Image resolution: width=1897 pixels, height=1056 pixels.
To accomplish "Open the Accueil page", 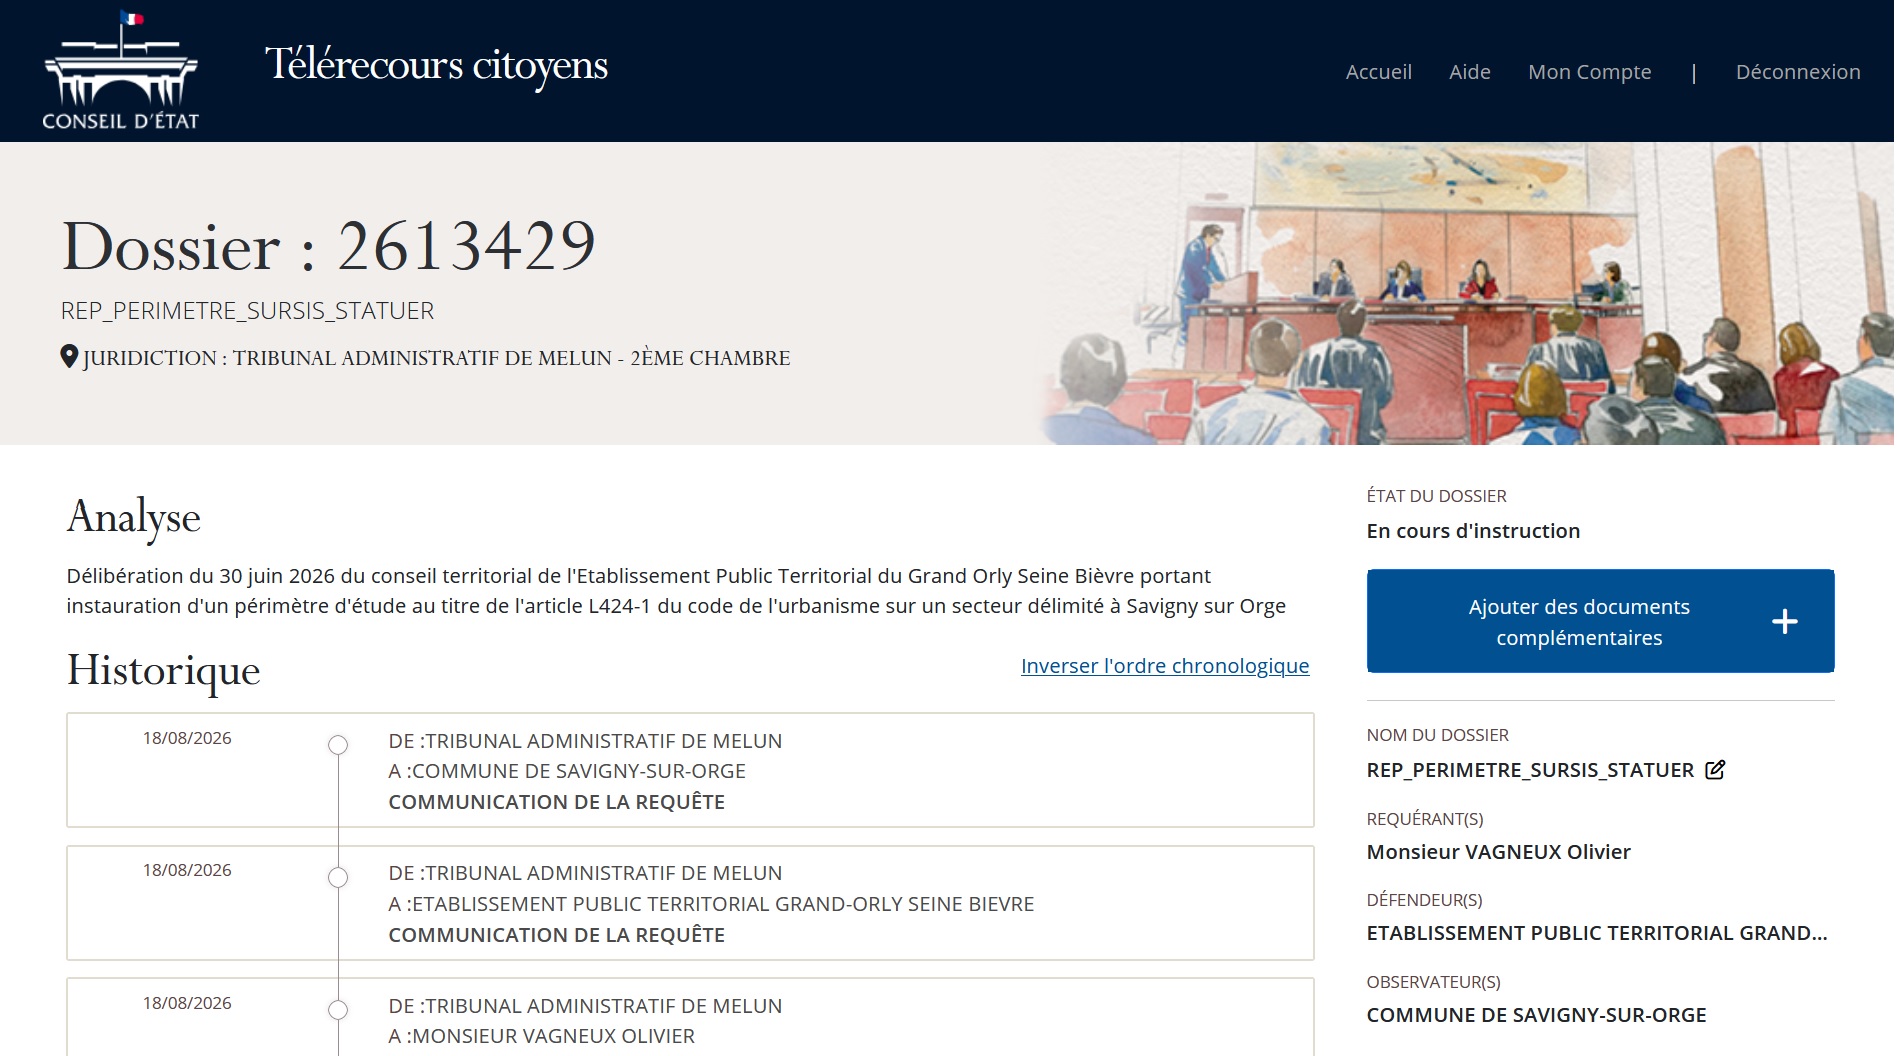I will (x=1378, y=72).
